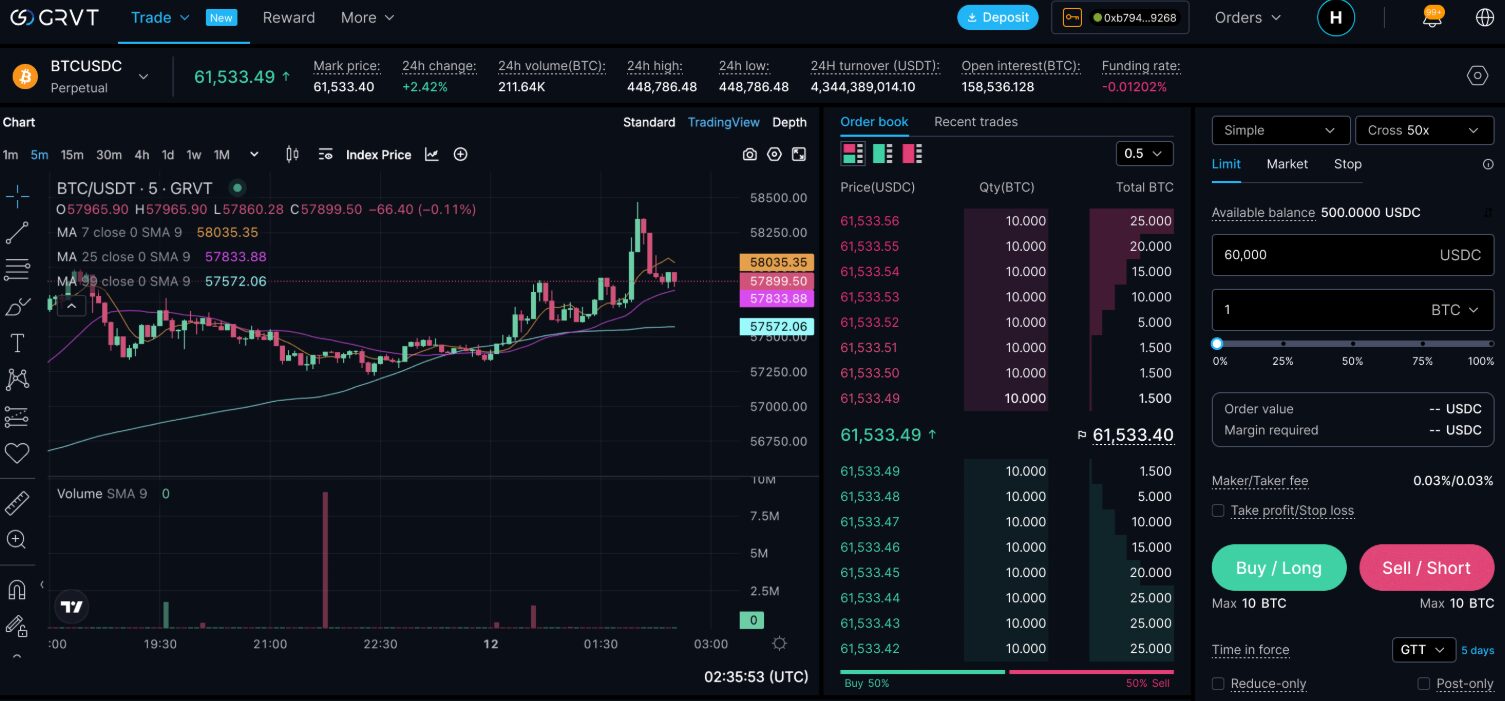Image resolution: width=1505 pixels, height=701 pixels.
Task: Expand chart to fullscreen
Action: click(x=799, y=154)
